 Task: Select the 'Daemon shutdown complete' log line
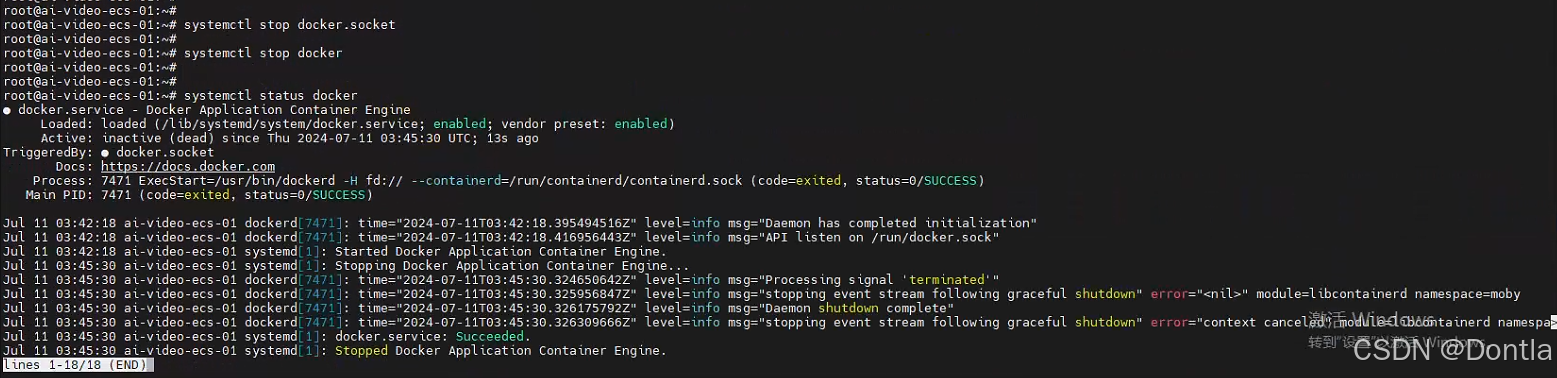[479, 308]
